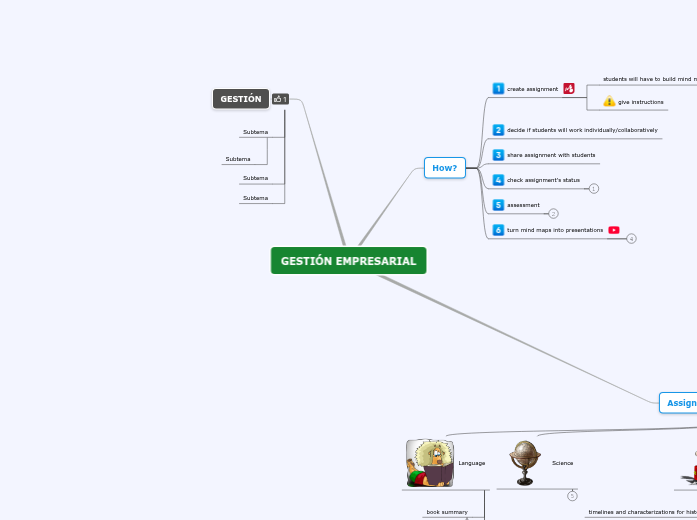Select the Language topic label
Viewport: 697px width, 520px height.
point(472,463)
